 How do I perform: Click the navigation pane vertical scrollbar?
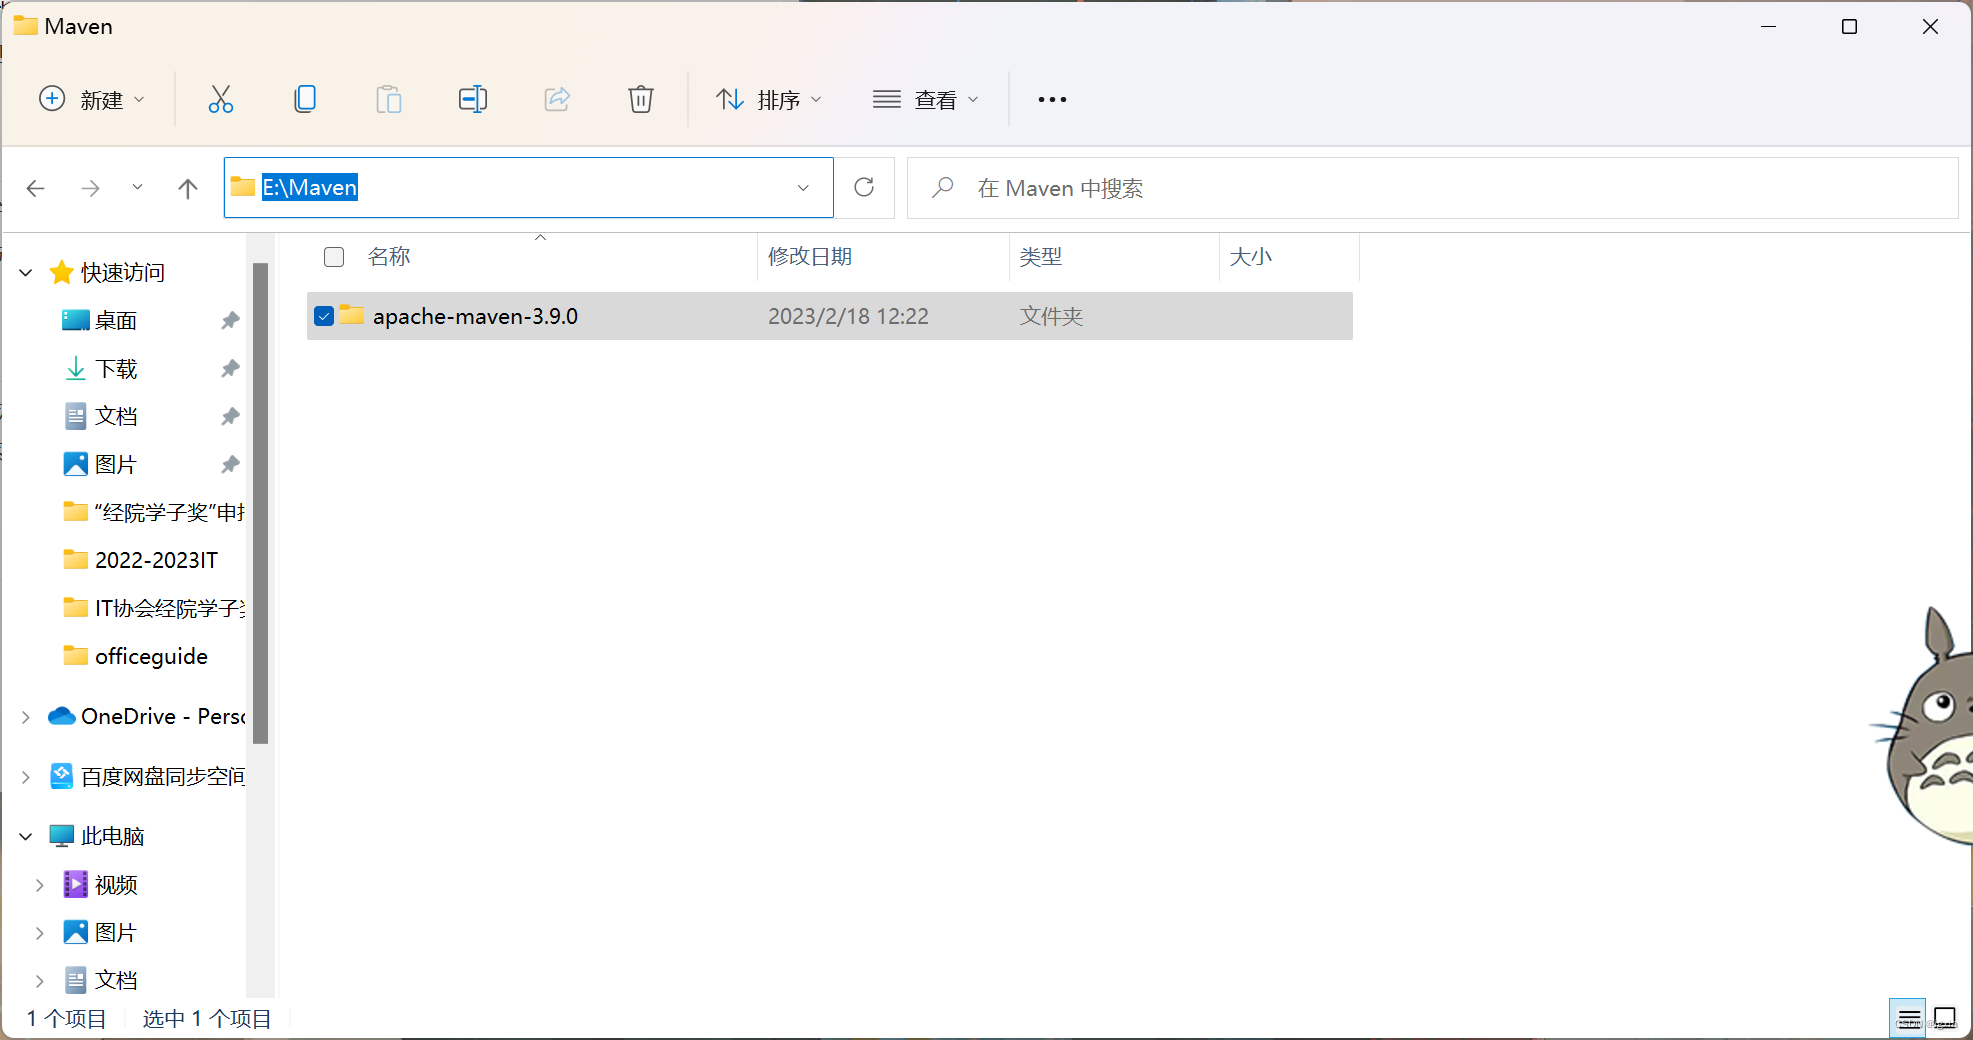[260, 503]
